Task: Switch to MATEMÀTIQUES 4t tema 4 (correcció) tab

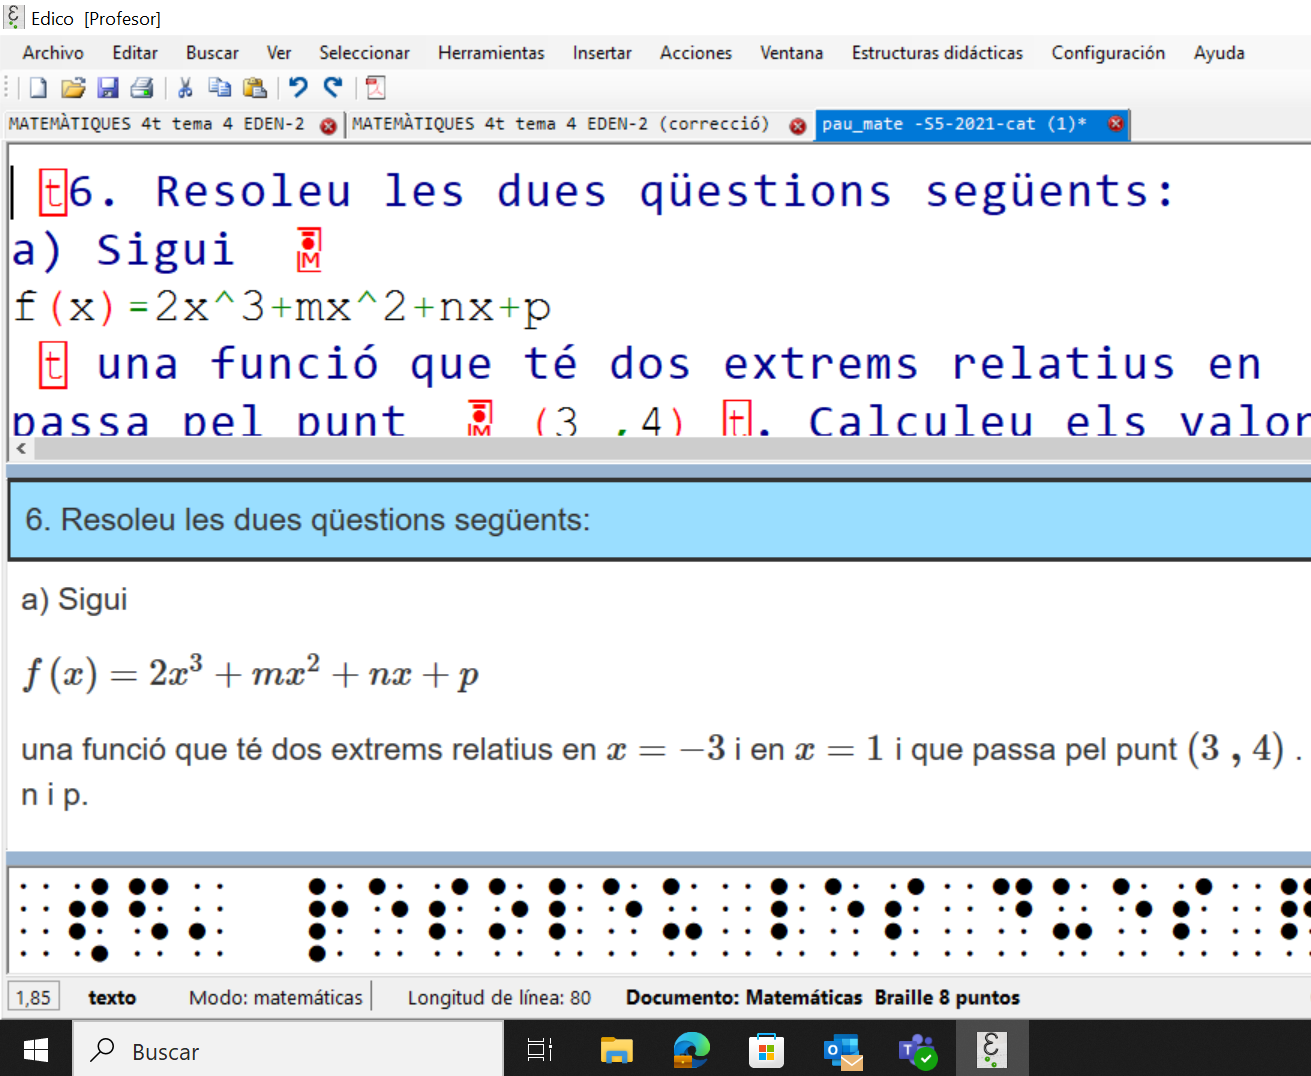Action: click(561, 124)
